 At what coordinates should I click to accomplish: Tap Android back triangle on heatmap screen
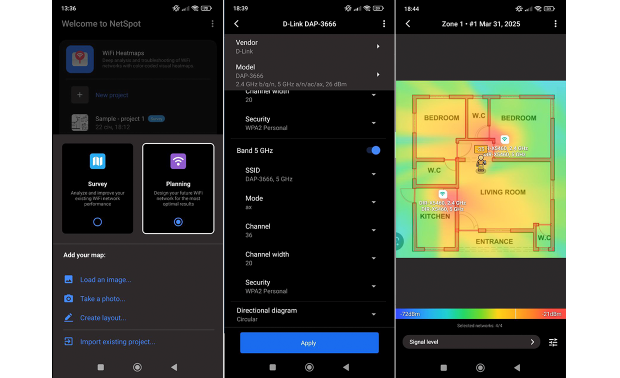[x=517, y=367]
